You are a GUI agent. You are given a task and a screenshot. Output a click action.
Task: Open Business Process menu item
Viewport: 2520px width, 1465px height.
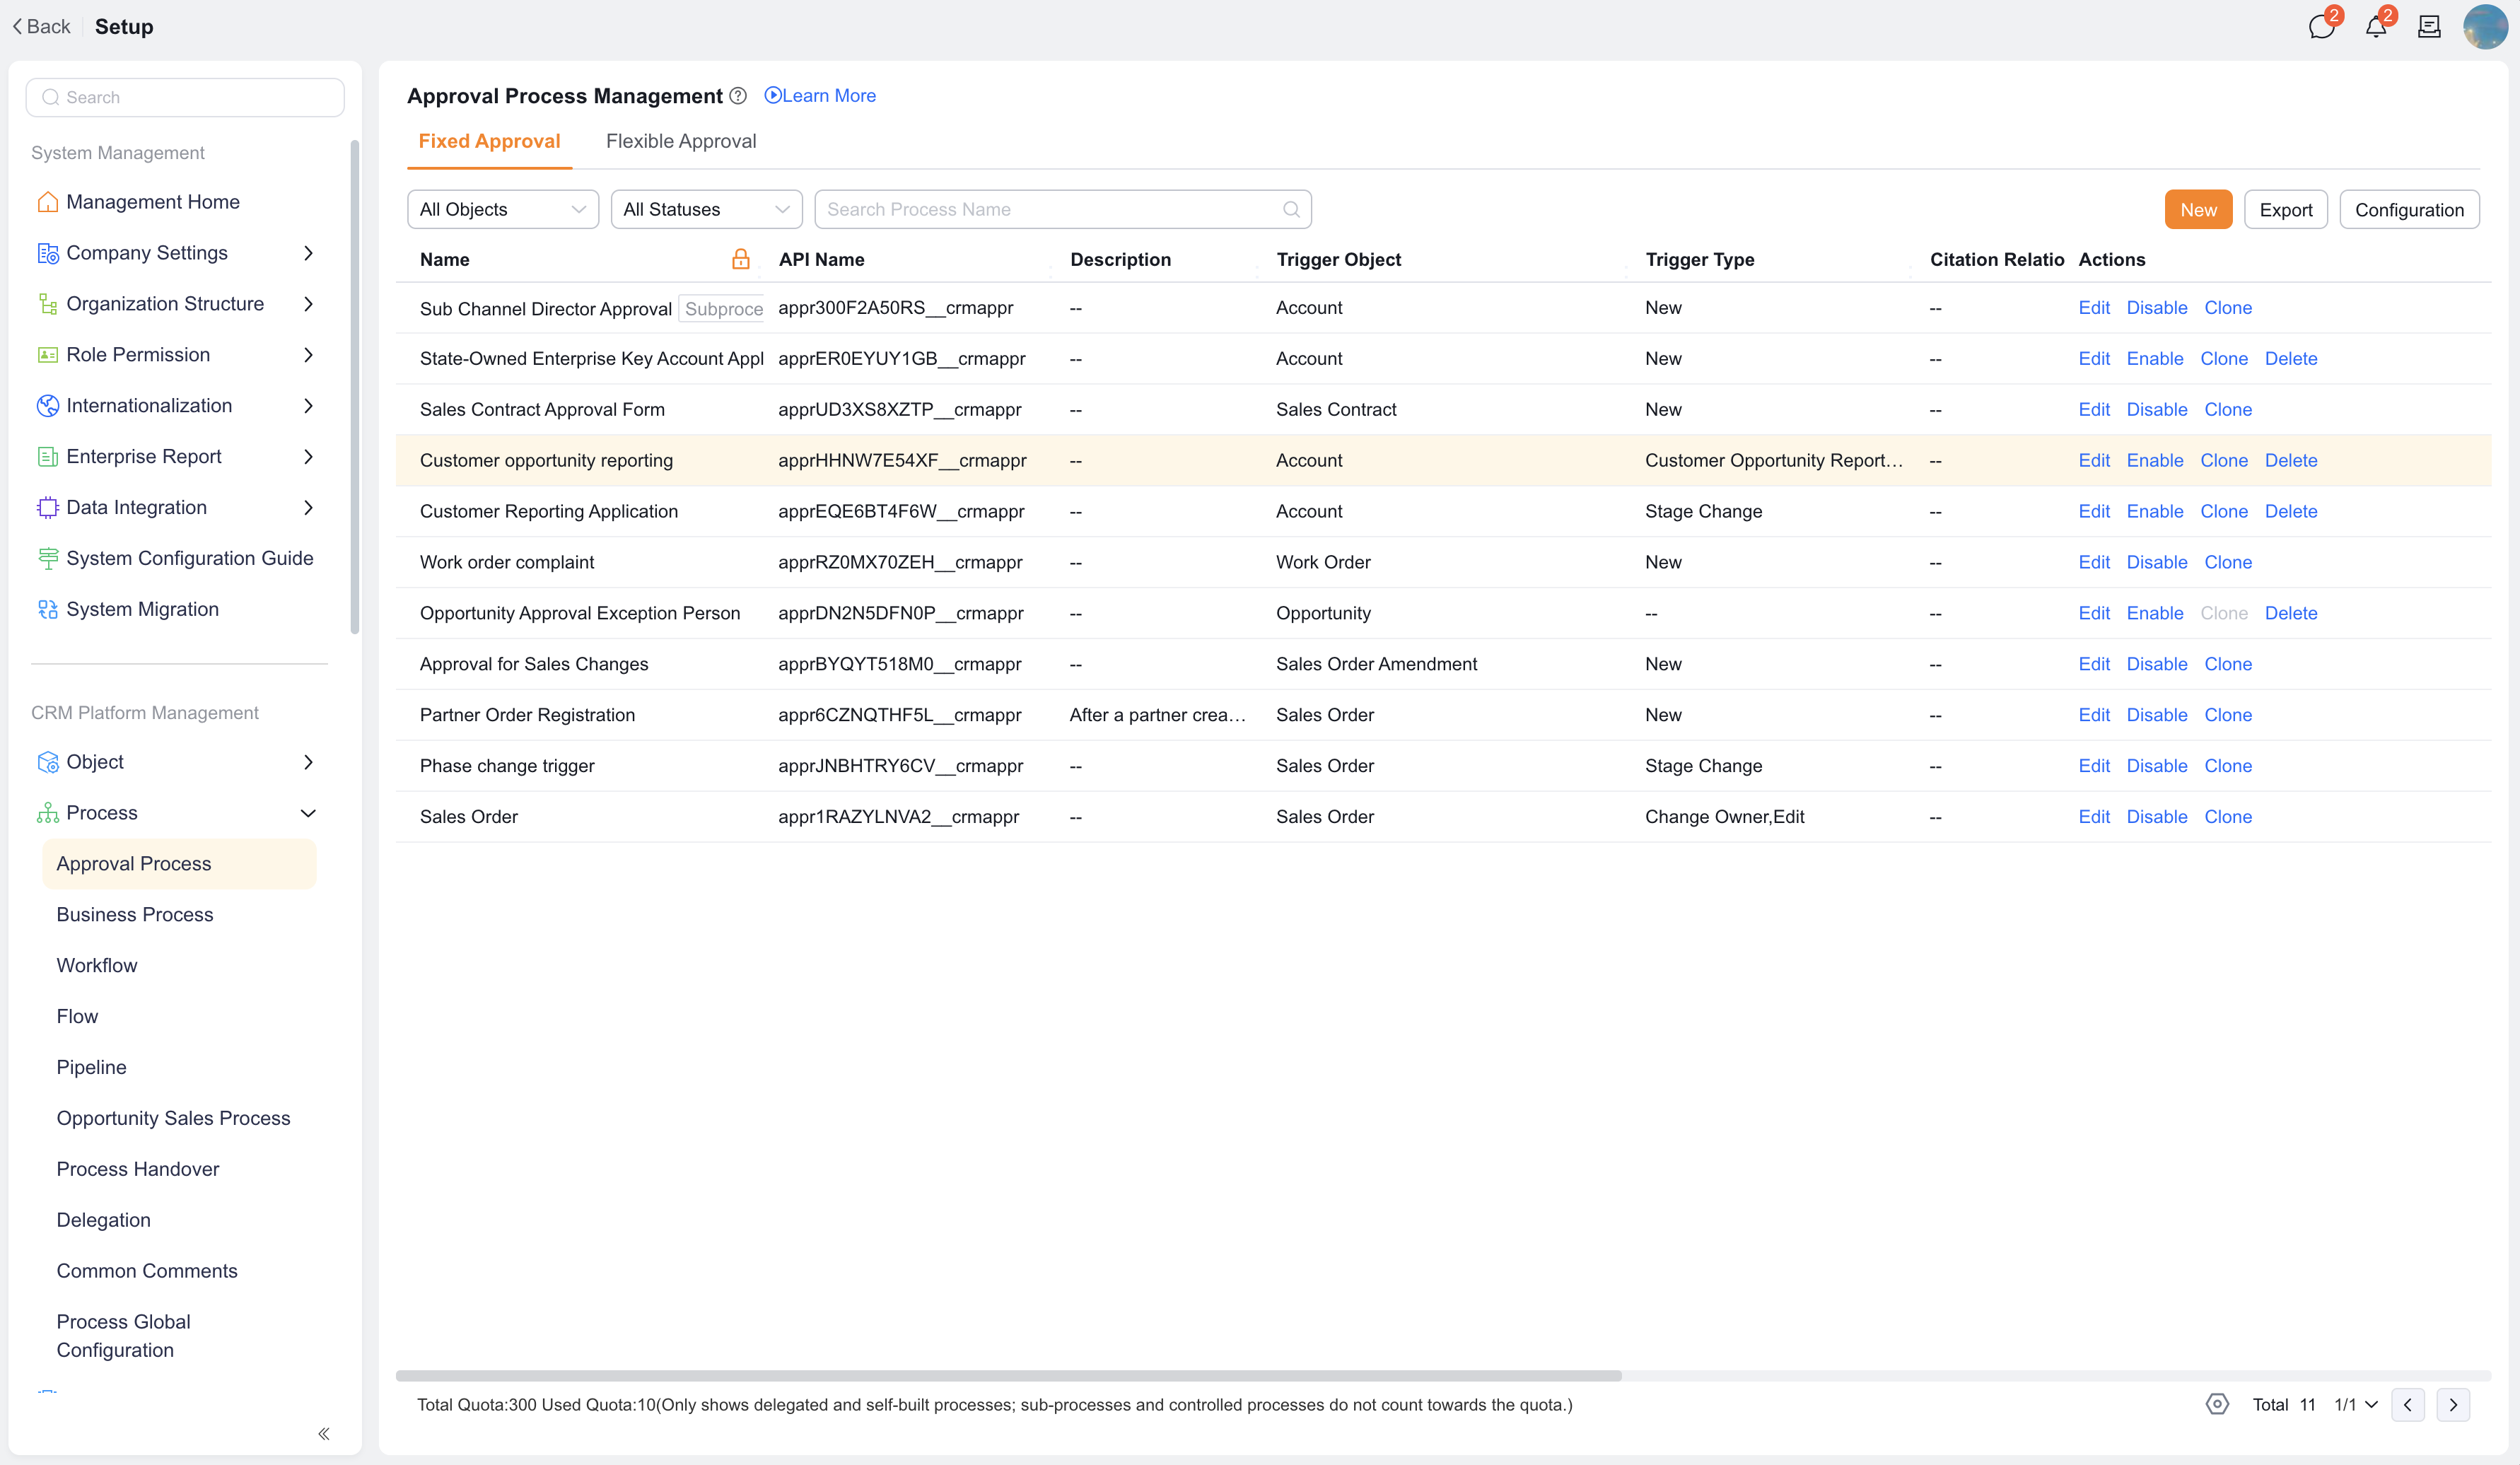135,914
